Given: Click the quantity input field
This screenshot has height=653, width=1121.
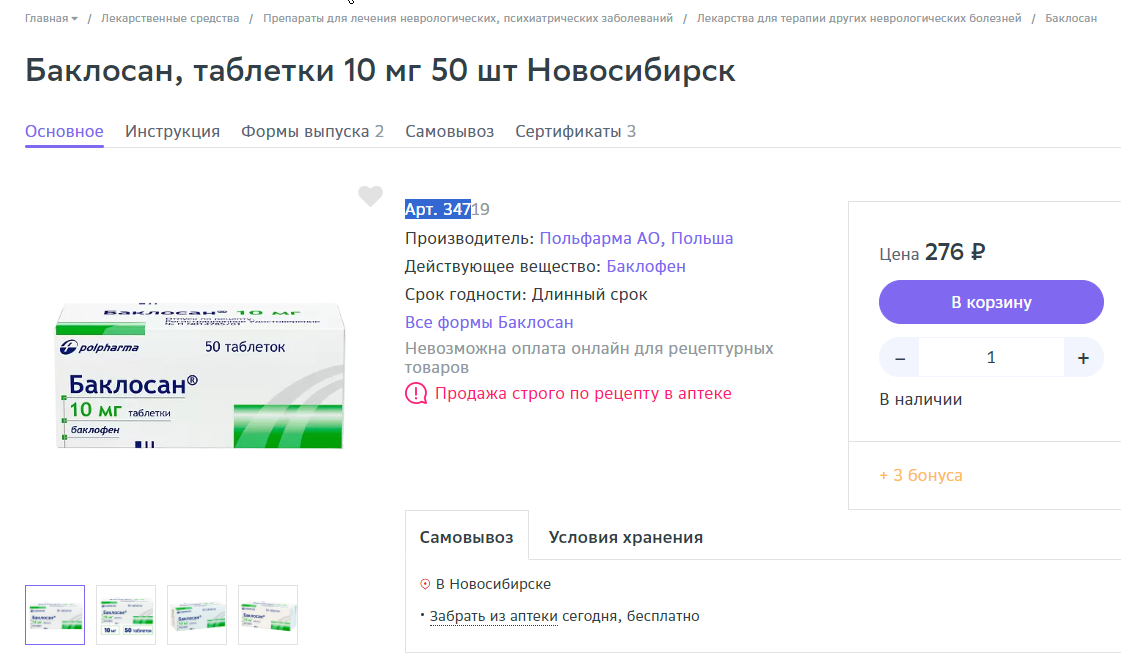Looking at the screenshot, I should coord(991,358).
